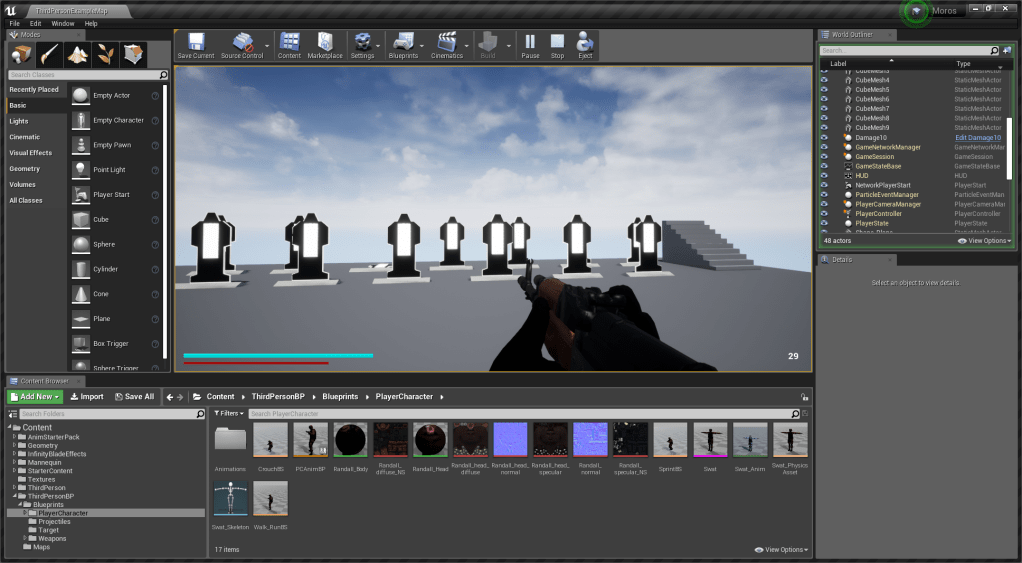Open the Content browser toolbar icon
This screenshot has height=563, width=1022.
(289, 42)
